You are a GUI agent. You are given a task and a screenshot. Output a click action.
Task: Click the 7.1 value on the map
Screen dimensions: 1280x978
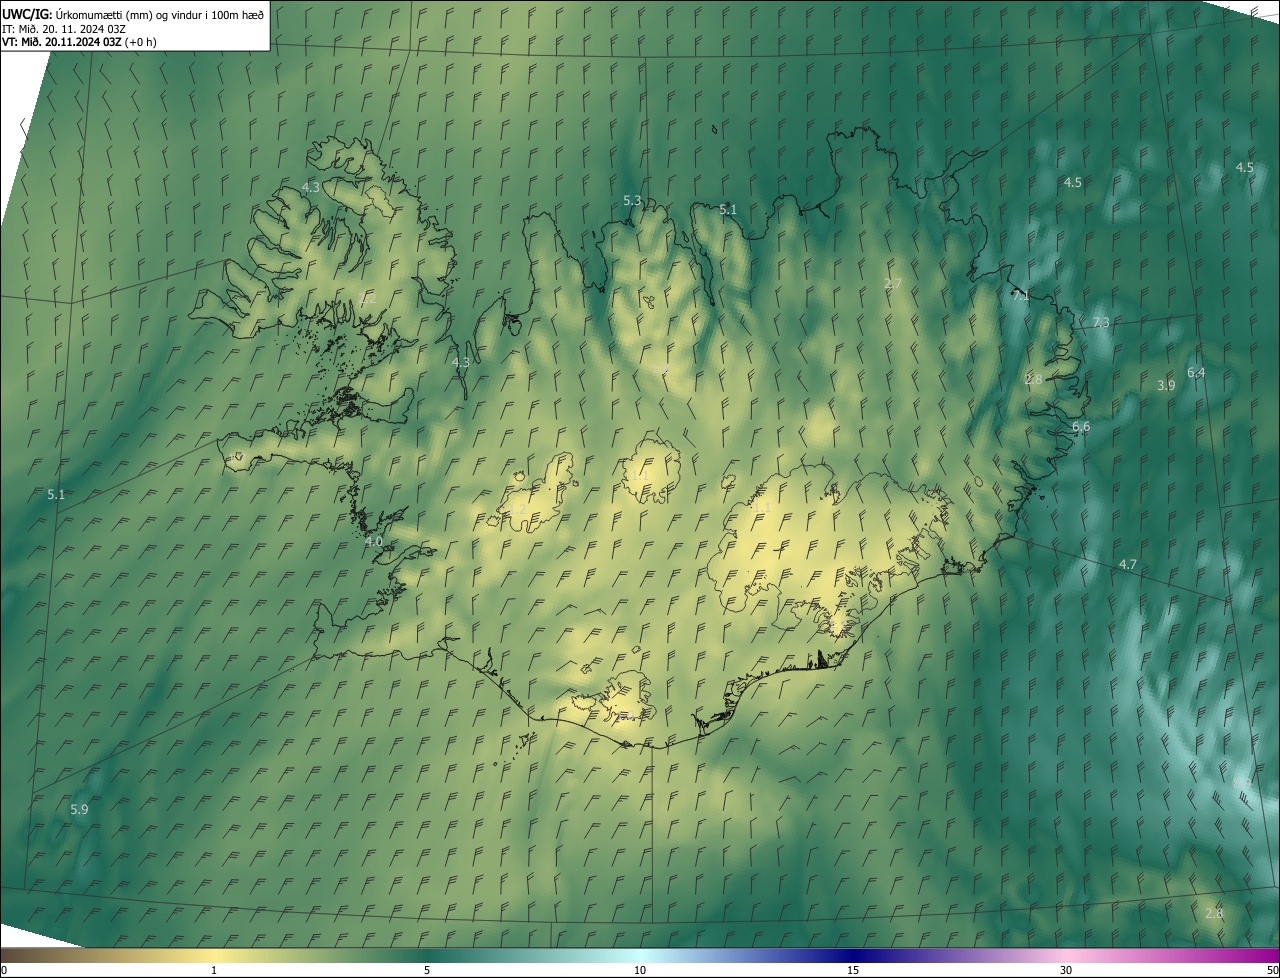tap(1020, 296)
